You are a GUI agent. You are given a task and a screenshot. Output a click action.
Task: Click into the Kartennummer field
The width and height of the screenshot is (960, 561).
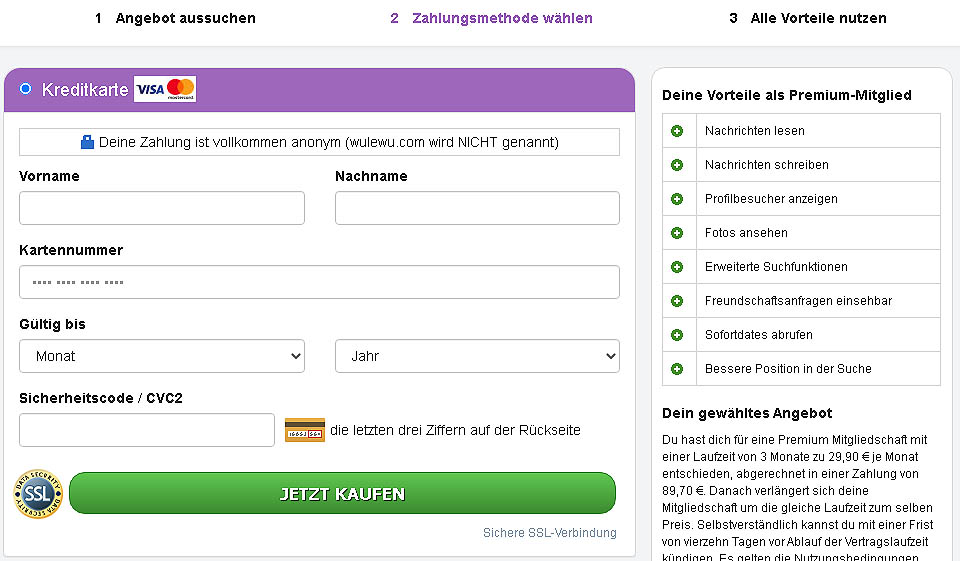[319, 282]
